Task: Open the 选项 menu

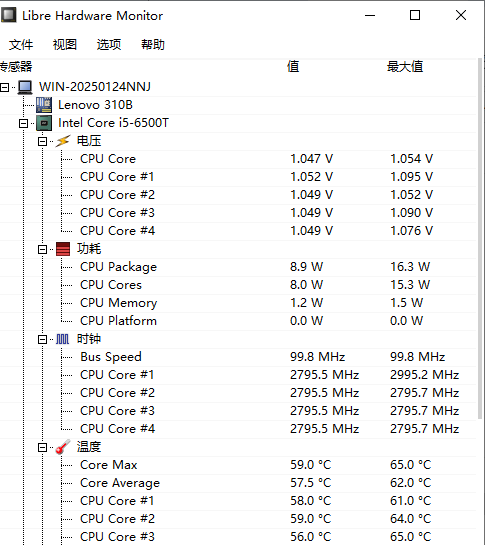Action: 109,44
